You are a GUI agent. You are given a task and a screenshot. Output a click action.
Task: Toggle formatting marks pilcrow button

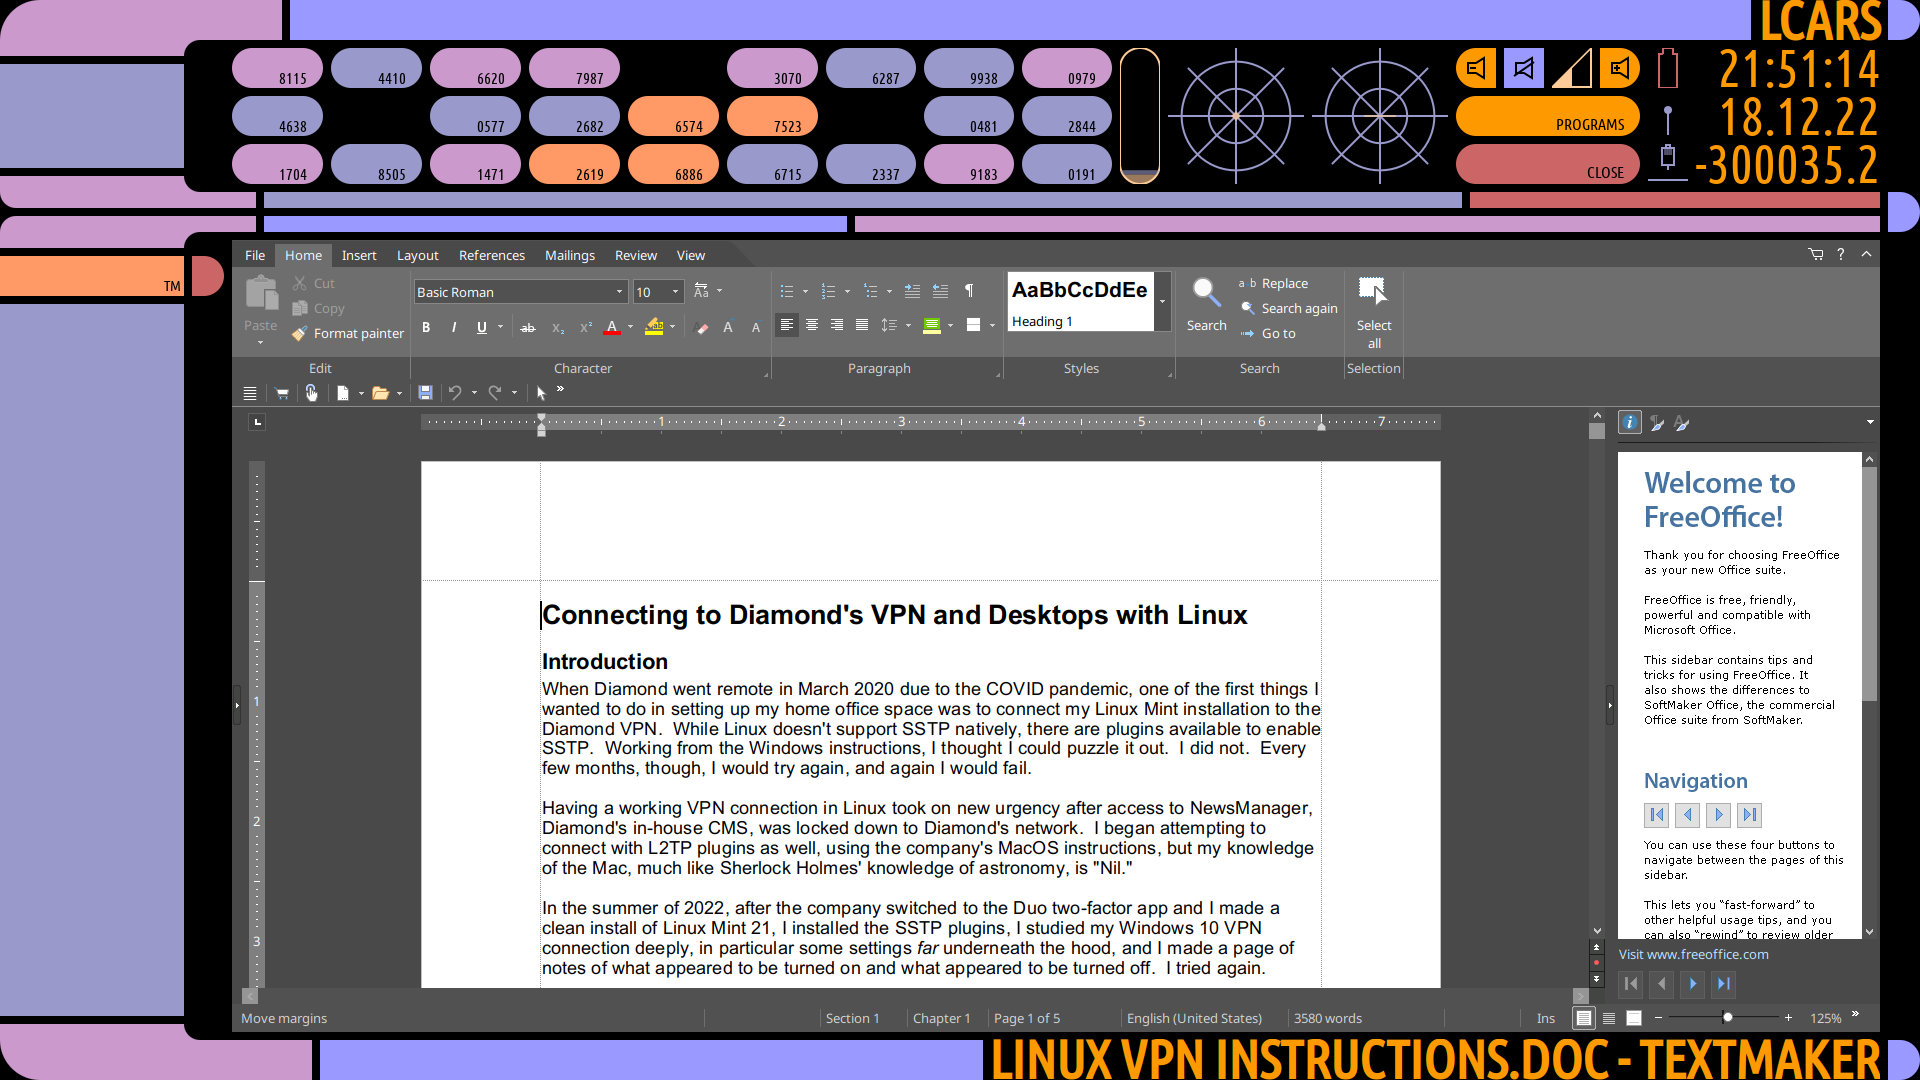coord(968,291)
